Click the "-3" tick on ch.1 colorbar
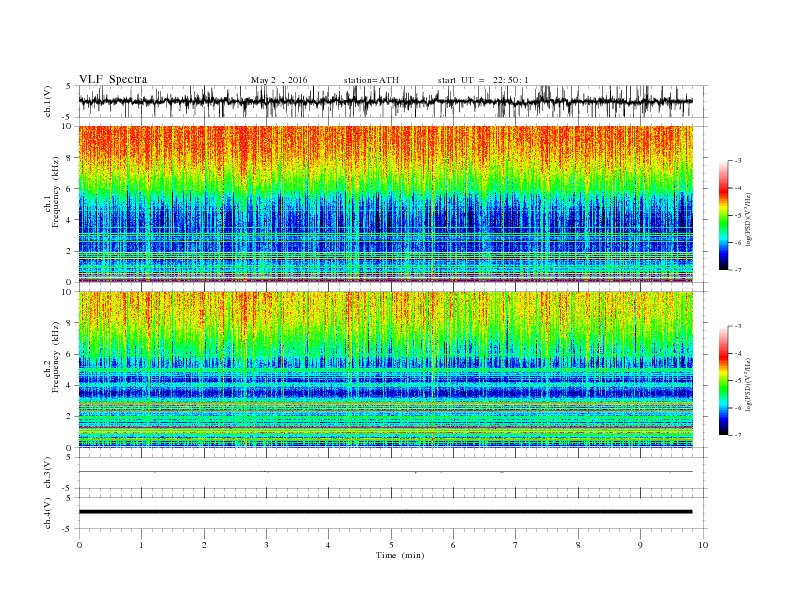 point(737,161)
